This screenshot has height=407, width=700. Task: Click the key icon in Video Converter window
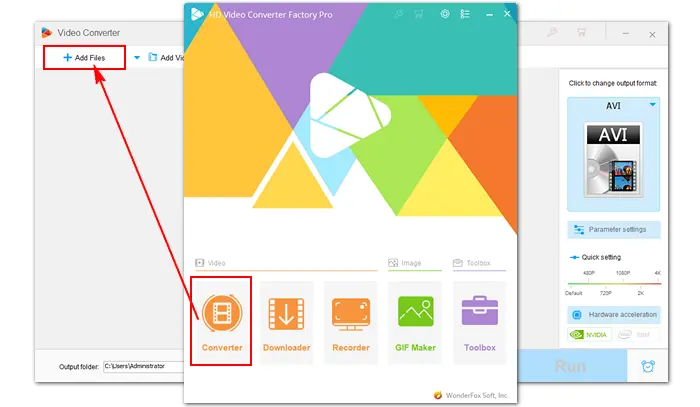pos(553,32)
